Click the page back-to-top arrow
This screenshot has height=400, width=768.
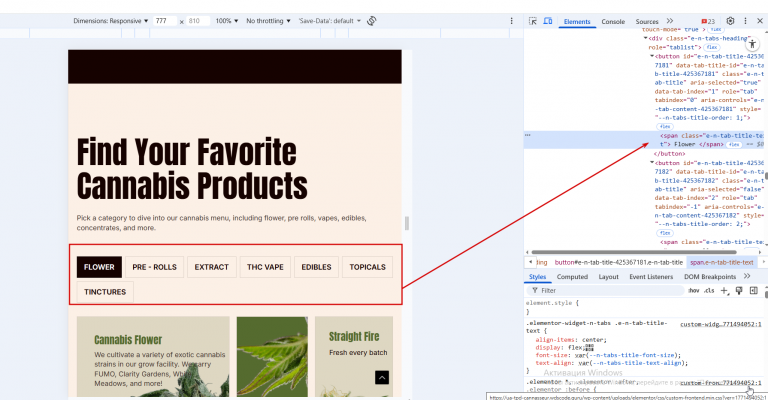(x=382, y=377)
